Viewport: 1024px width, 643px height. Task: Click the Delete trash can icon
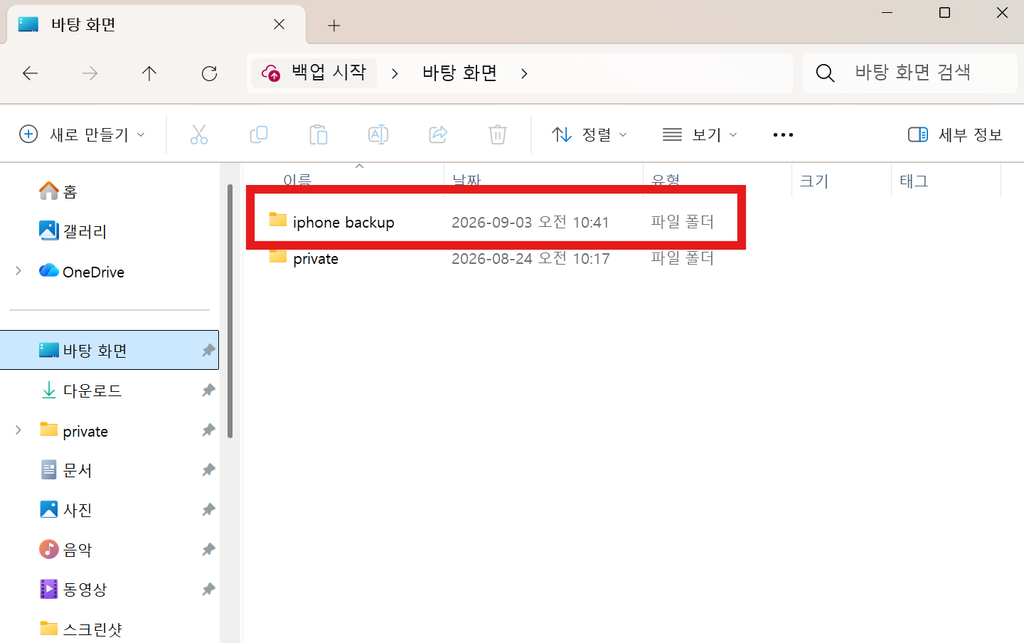498,134
